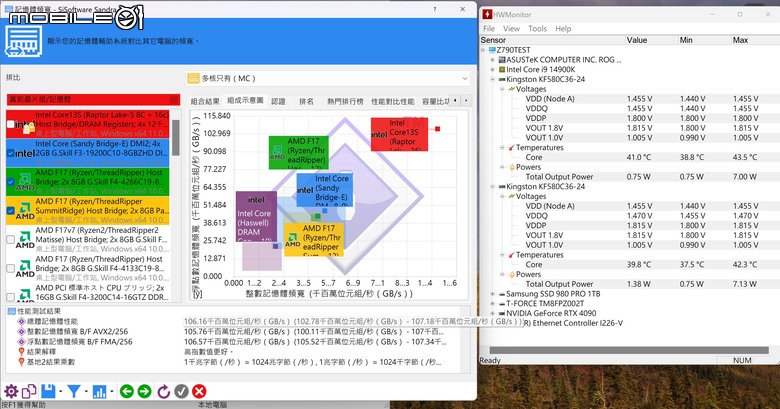Viewport: 780px width, 409px height.
Task: Switch to the 組合結果 tab
Action: 205,101
